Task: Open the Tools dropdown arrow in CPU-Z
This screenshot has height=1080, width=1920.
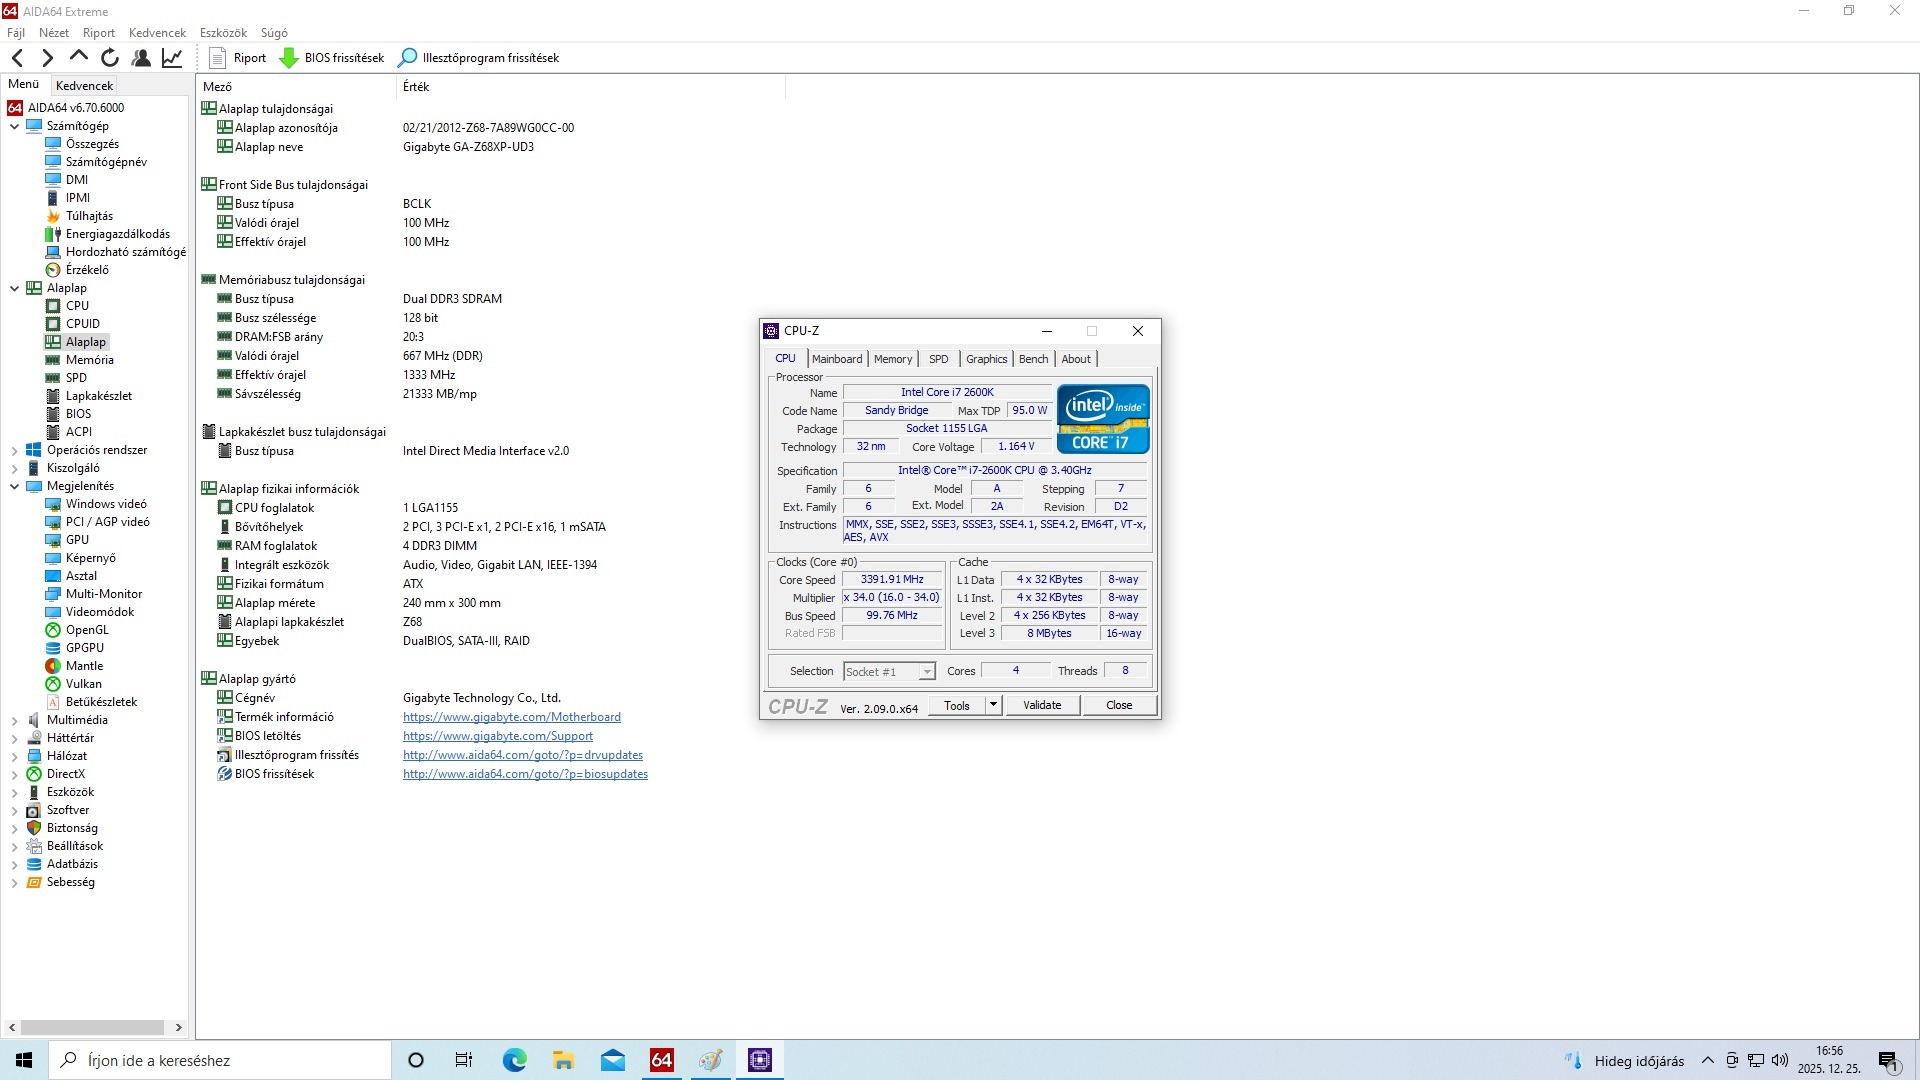Action: pos(993,705)
